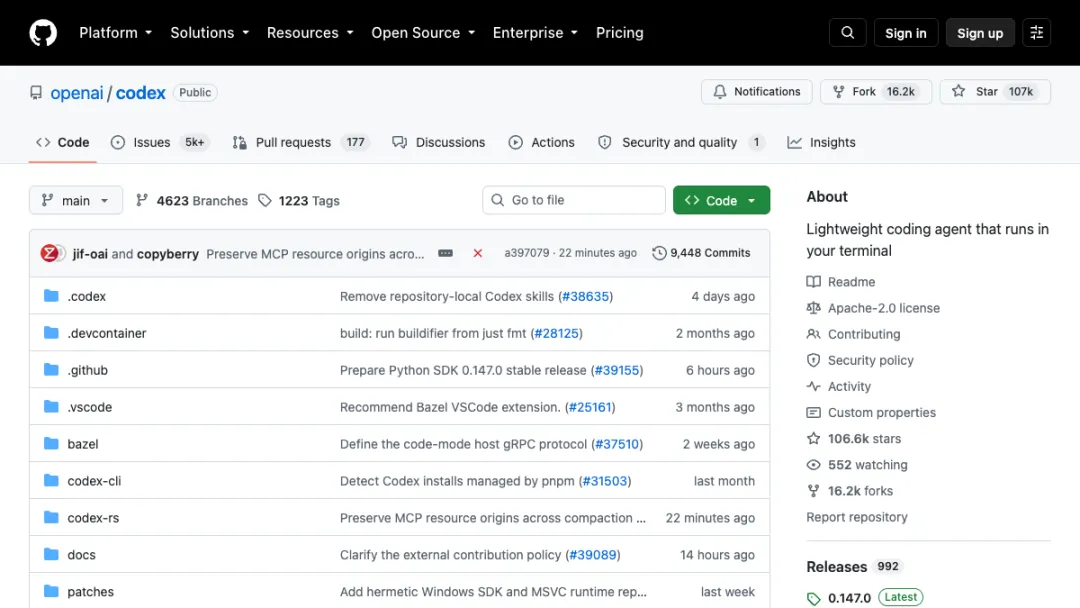Expand the Solutions menu
The image size is (1080, 608).
pyautogui.click(x=210, y=32)
